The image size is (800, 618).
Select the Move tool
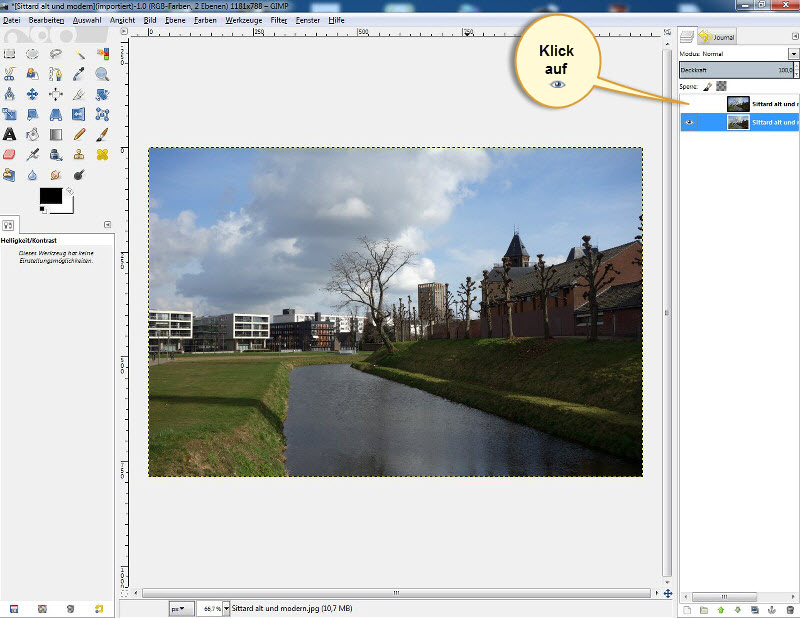point(33,94)
